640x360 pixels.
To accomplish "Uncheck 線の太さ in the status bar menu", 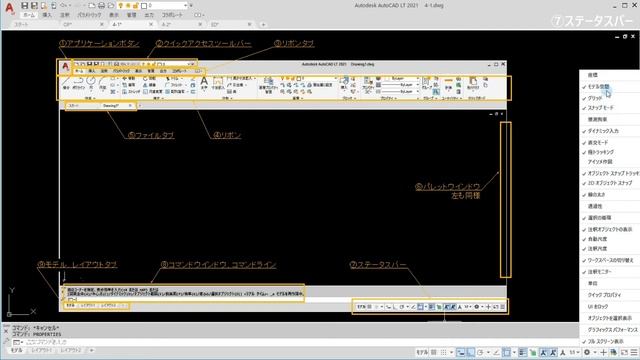I will coord(596,195).
